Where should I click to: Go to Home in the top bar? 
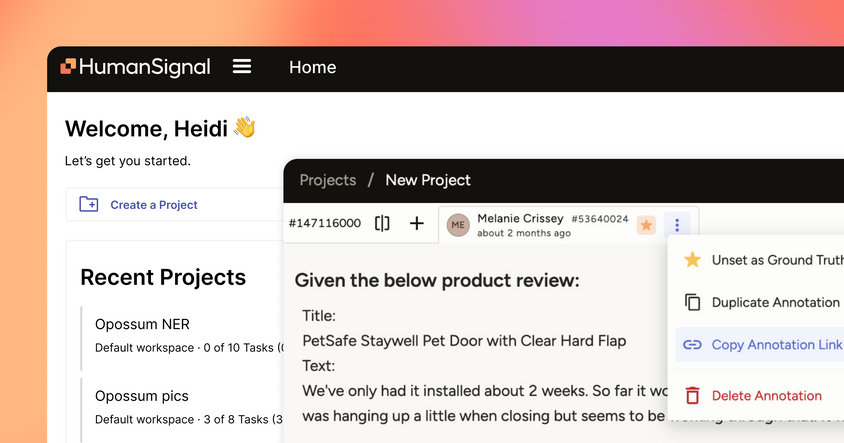click(312, 67)
